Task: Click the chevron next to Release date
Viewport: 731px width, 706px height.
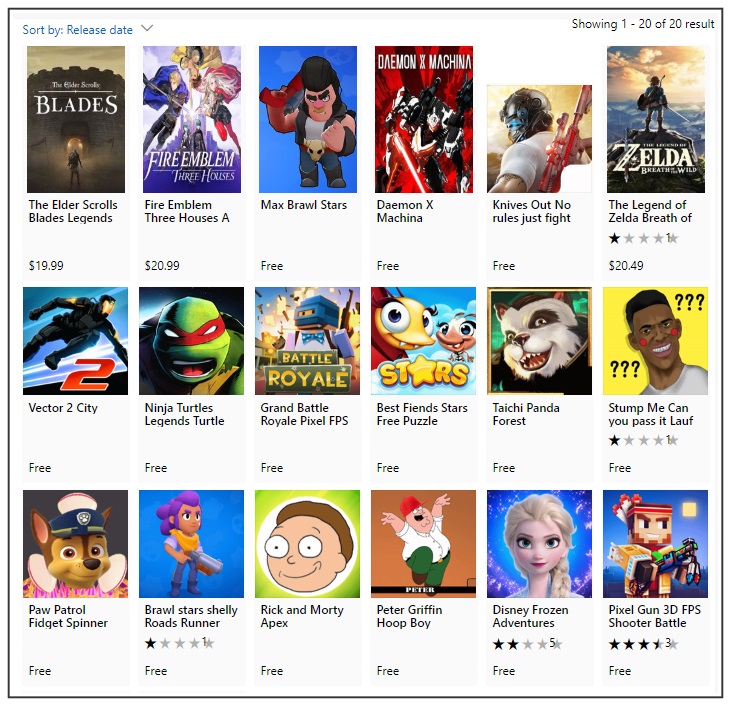Action: (x=147, y=28)
